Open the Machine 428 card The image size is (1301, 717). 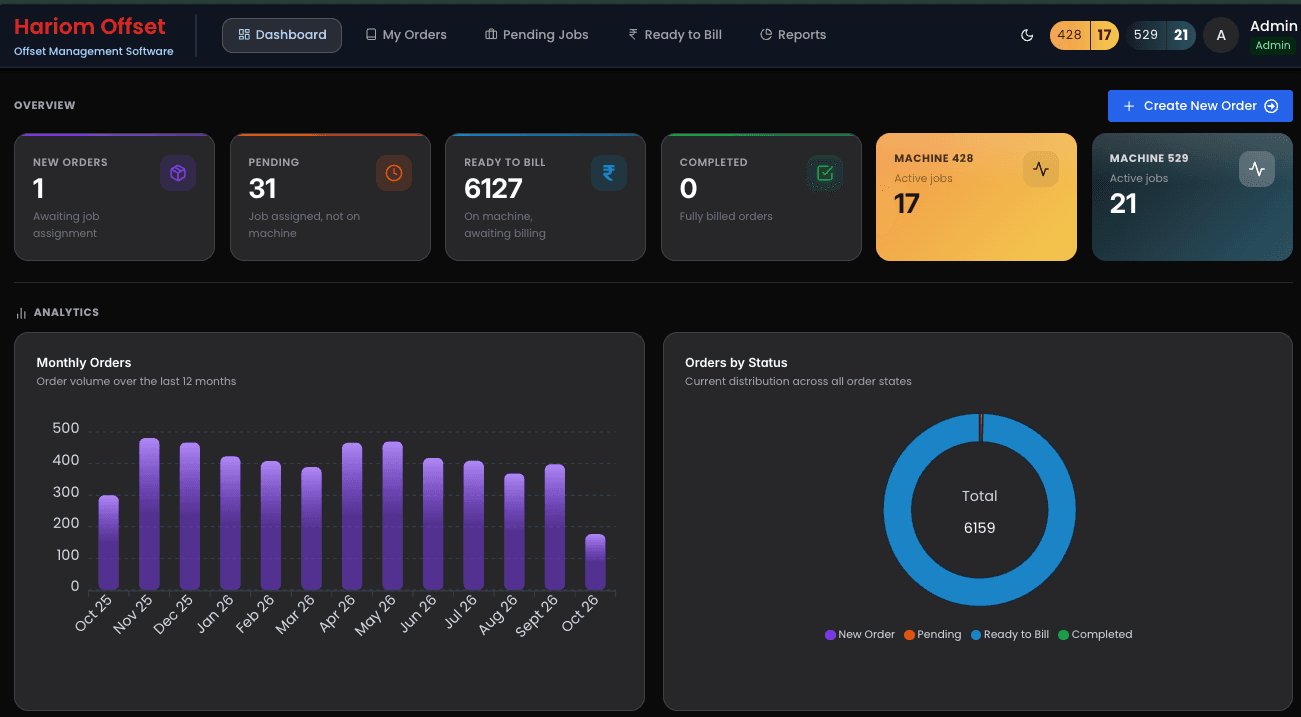(976, 197)
